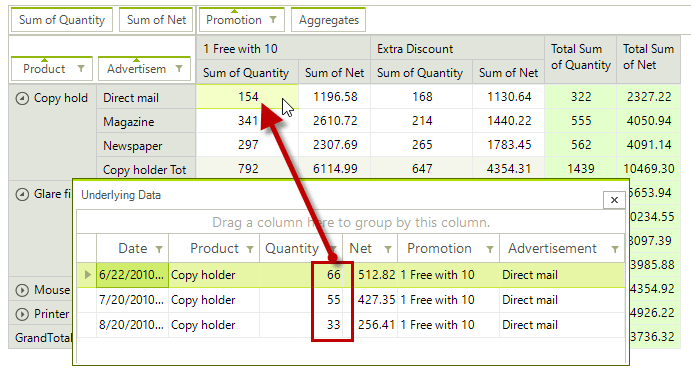This screenshot has width=691, height=374.
Task: Click the Quantity value 33
Action: pos(301,325)
